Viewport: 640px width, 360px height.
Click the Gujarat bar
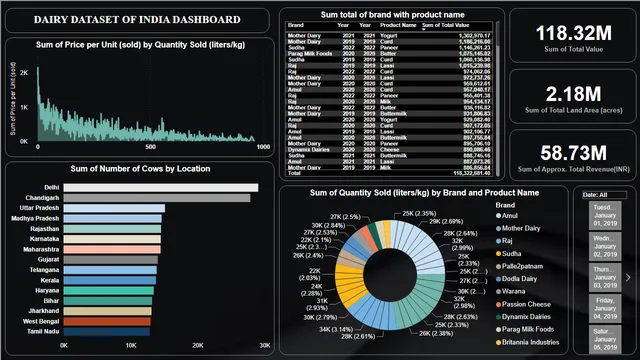[x=111, y=260]
